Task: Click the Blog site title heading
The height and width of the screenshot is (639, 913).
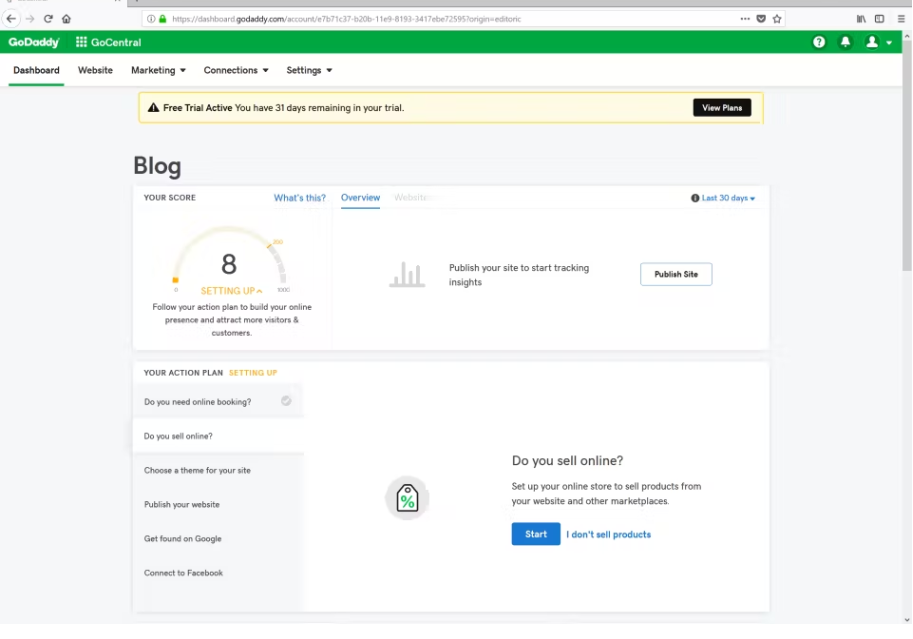Action: pos(157,165)
